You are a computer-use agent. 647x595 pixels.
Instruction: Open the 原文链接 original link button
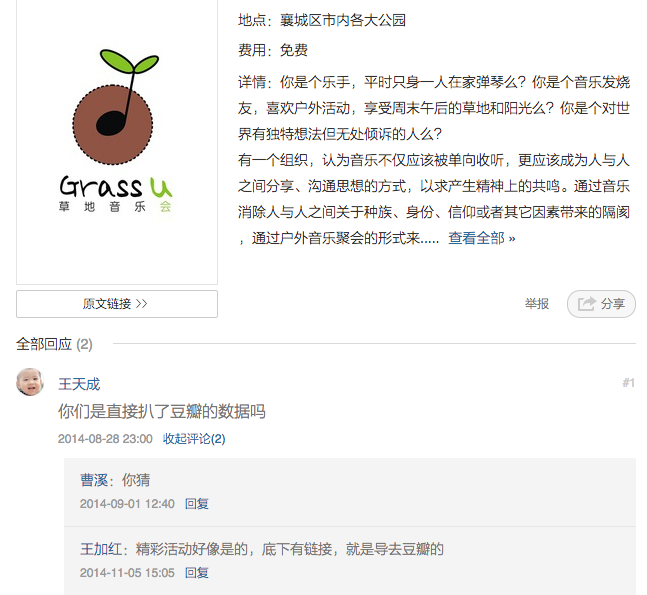point(117,304)
